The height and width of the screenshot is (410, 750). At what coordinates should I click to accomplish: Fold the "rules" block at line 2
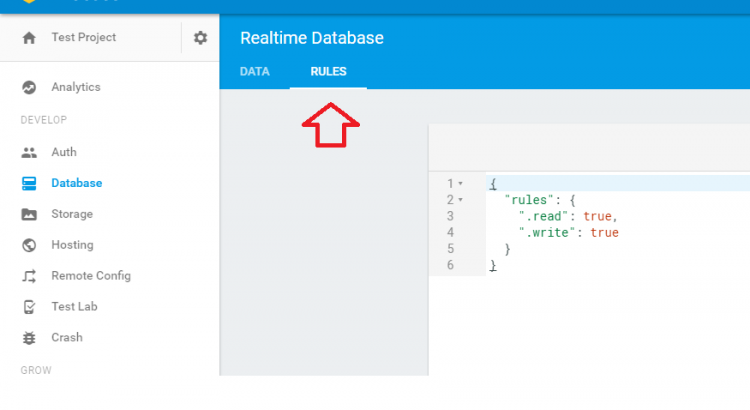pos(460,200)
